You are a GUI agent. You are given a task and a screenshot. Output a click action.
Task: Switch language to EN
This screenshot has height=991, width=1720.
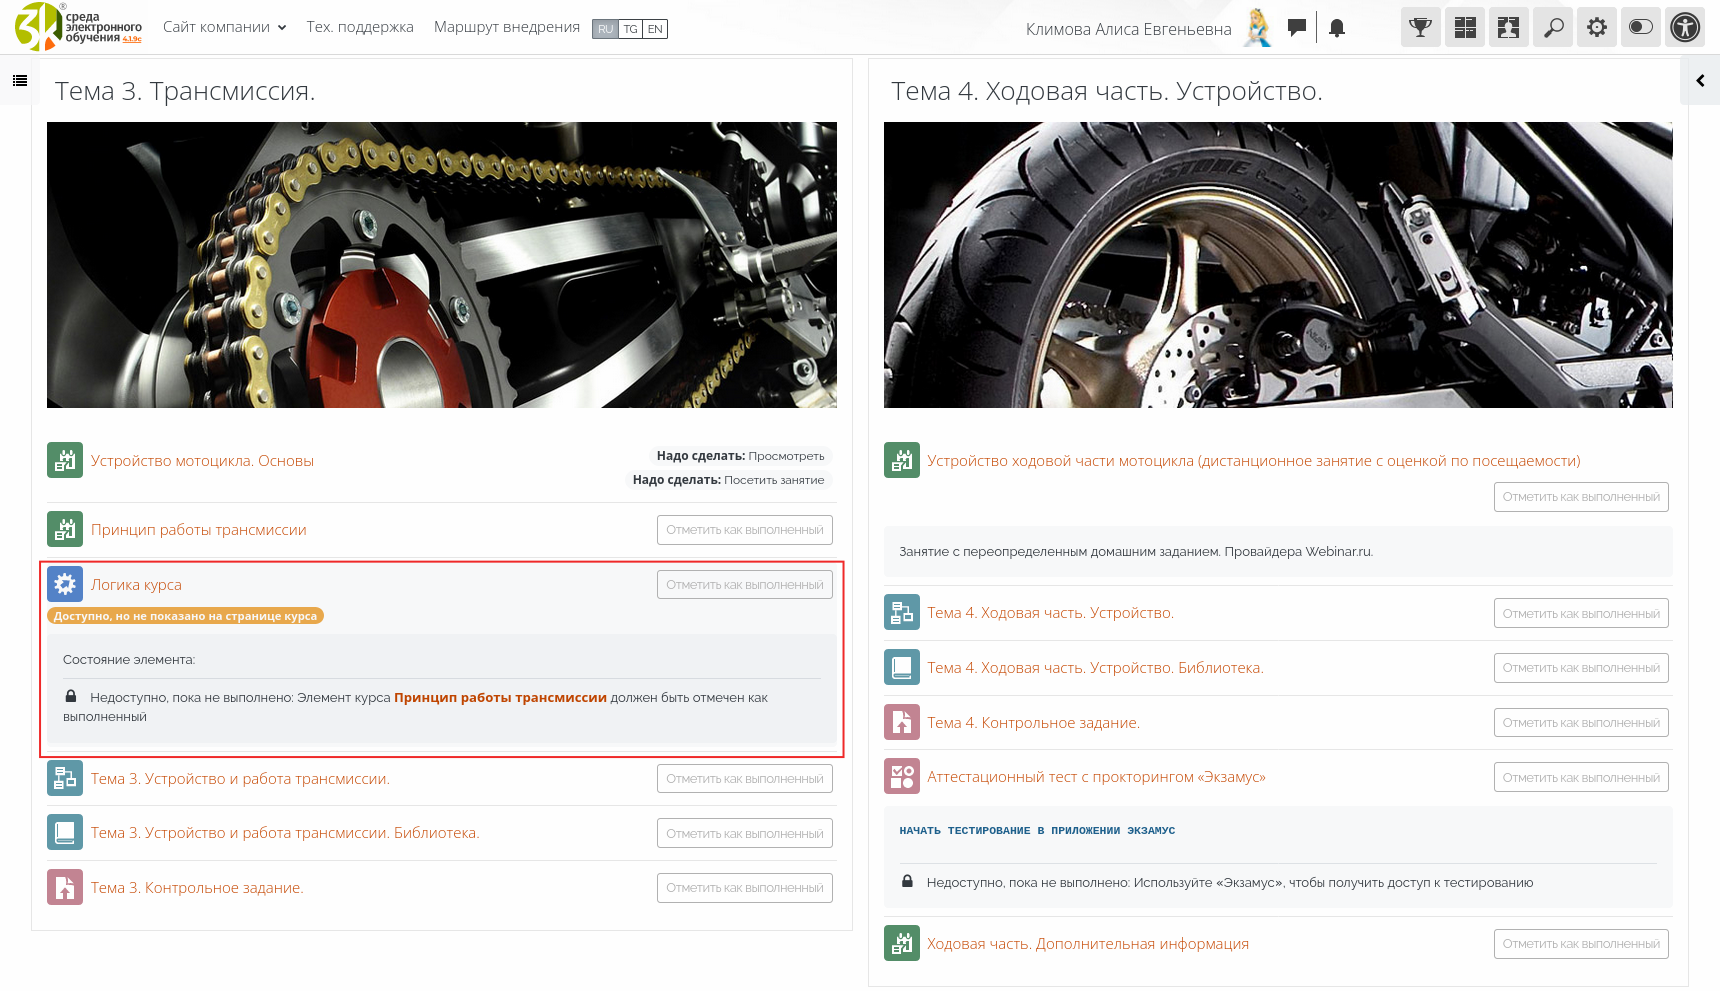pos(655,29)
